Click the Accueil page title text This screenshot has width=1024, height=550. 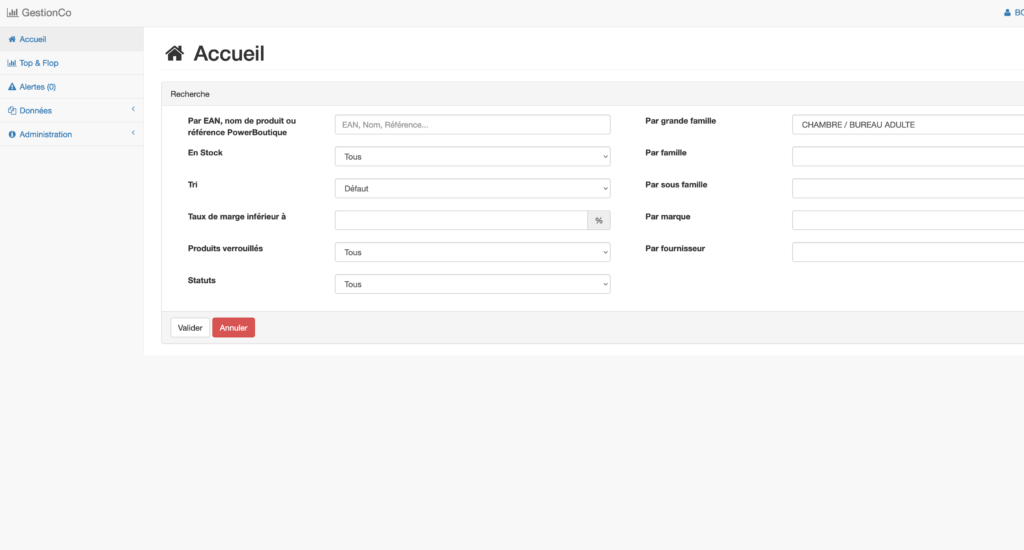(229, 54)
